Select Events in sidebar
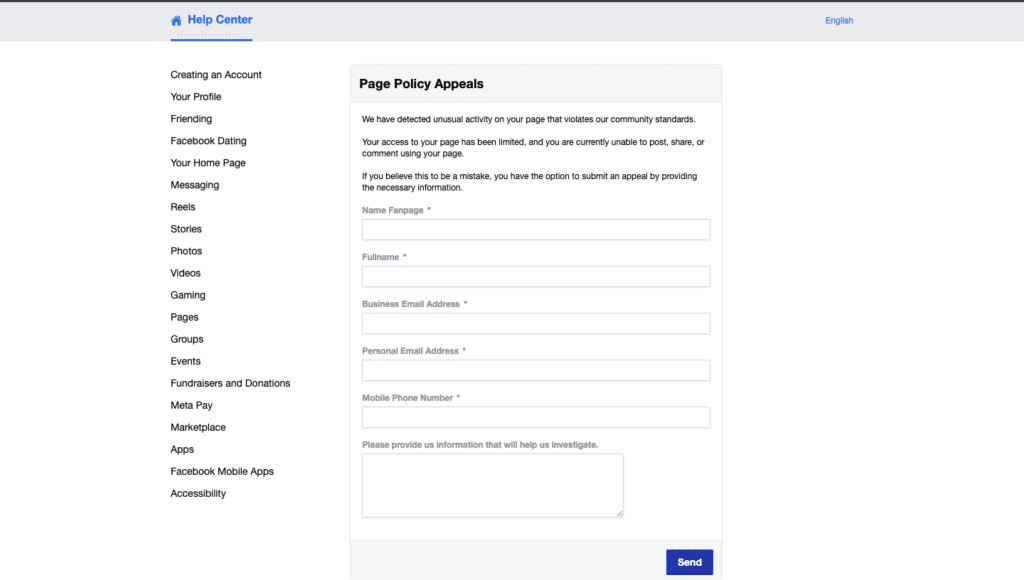The width and height of the screenshot is (1024, 580). point(185,361)
